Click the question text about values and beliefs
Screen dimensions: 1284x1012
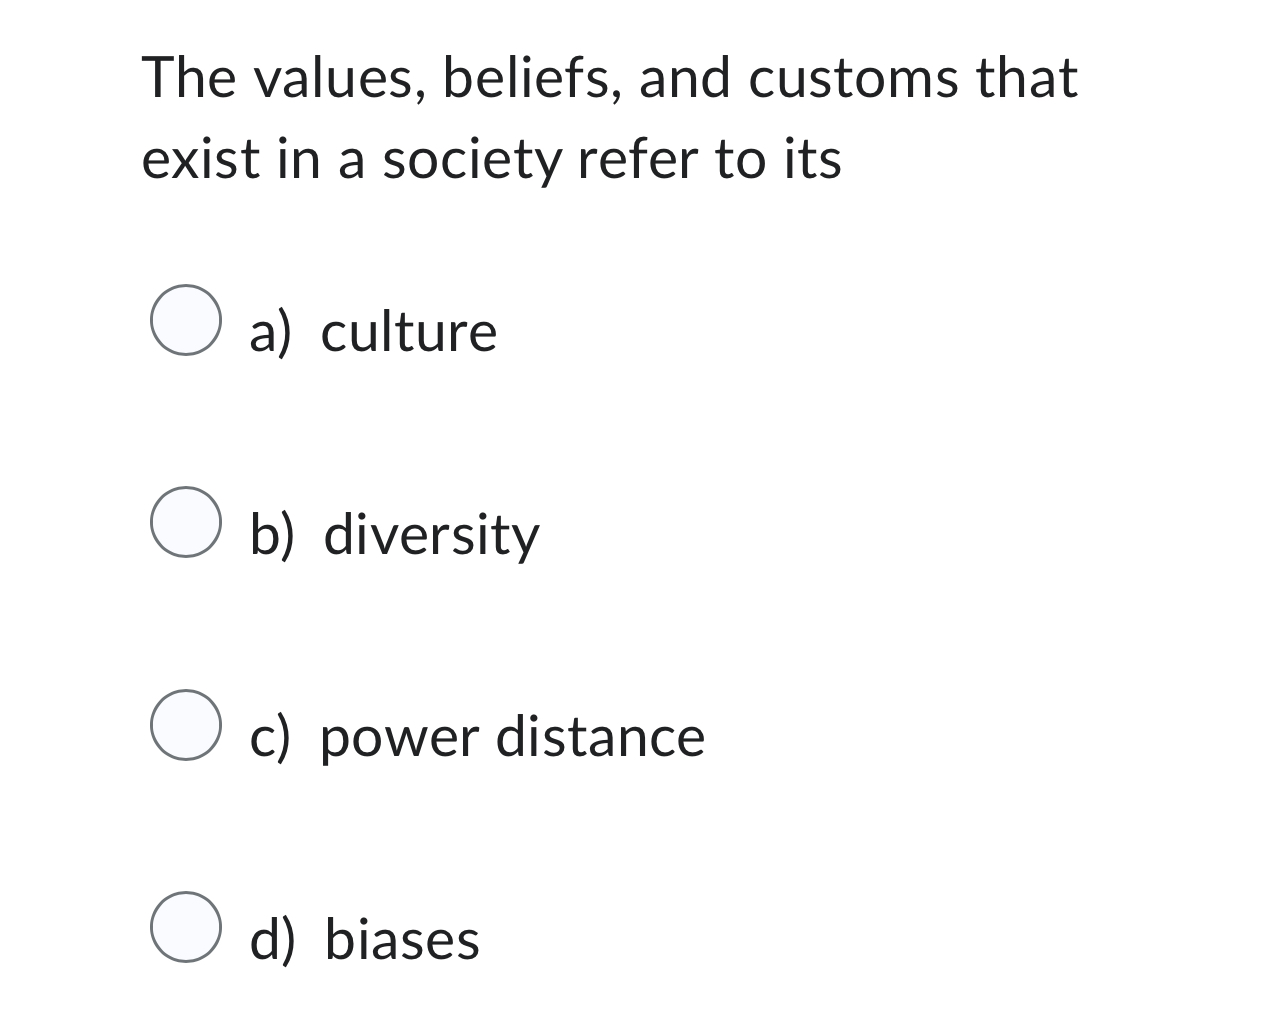coord(610,118)
